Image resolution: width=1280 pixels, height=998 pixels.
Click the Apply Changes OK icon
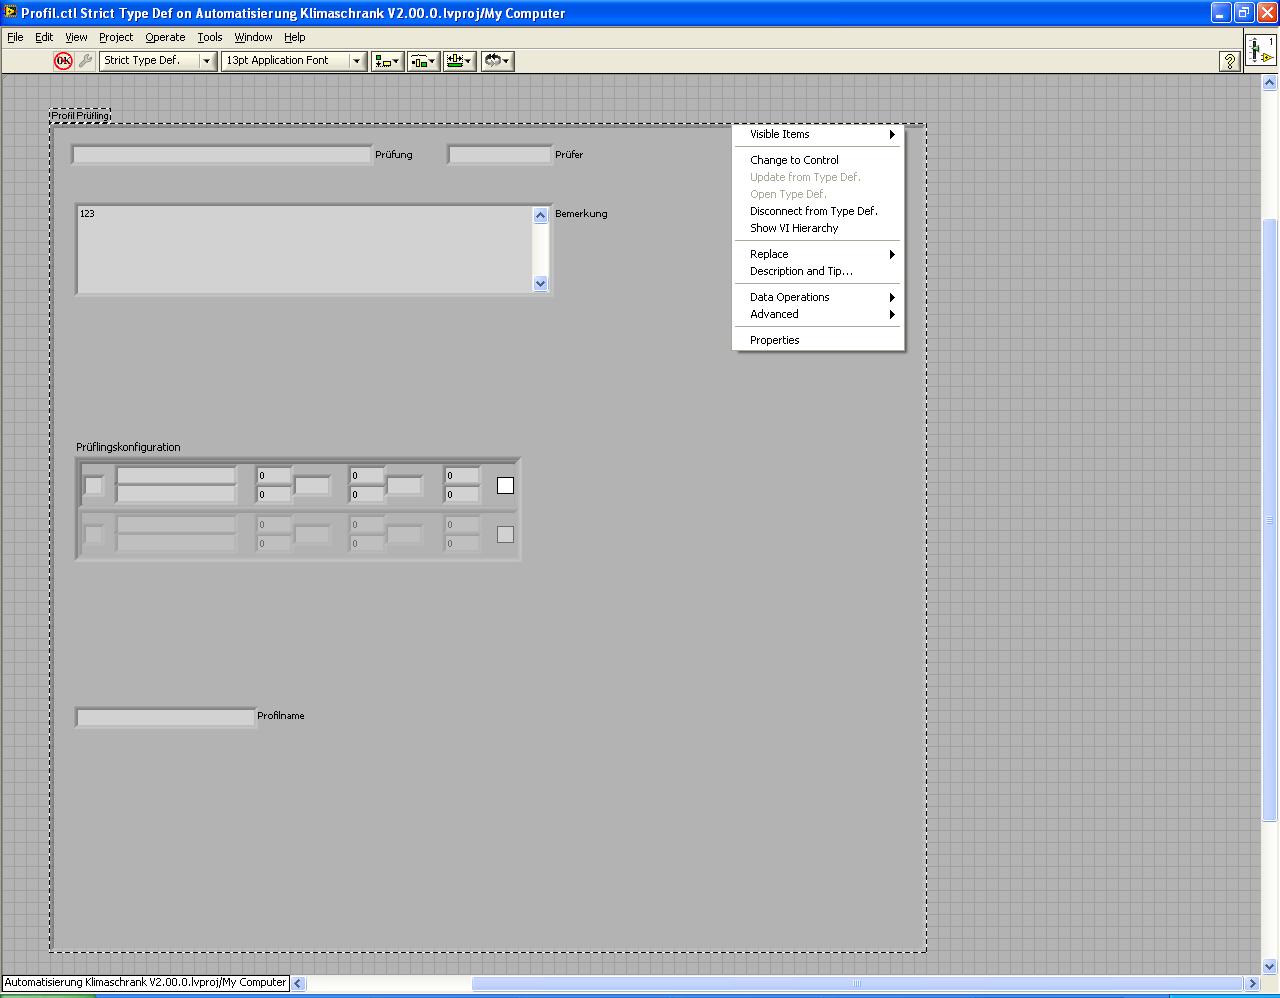pos(63,61)
